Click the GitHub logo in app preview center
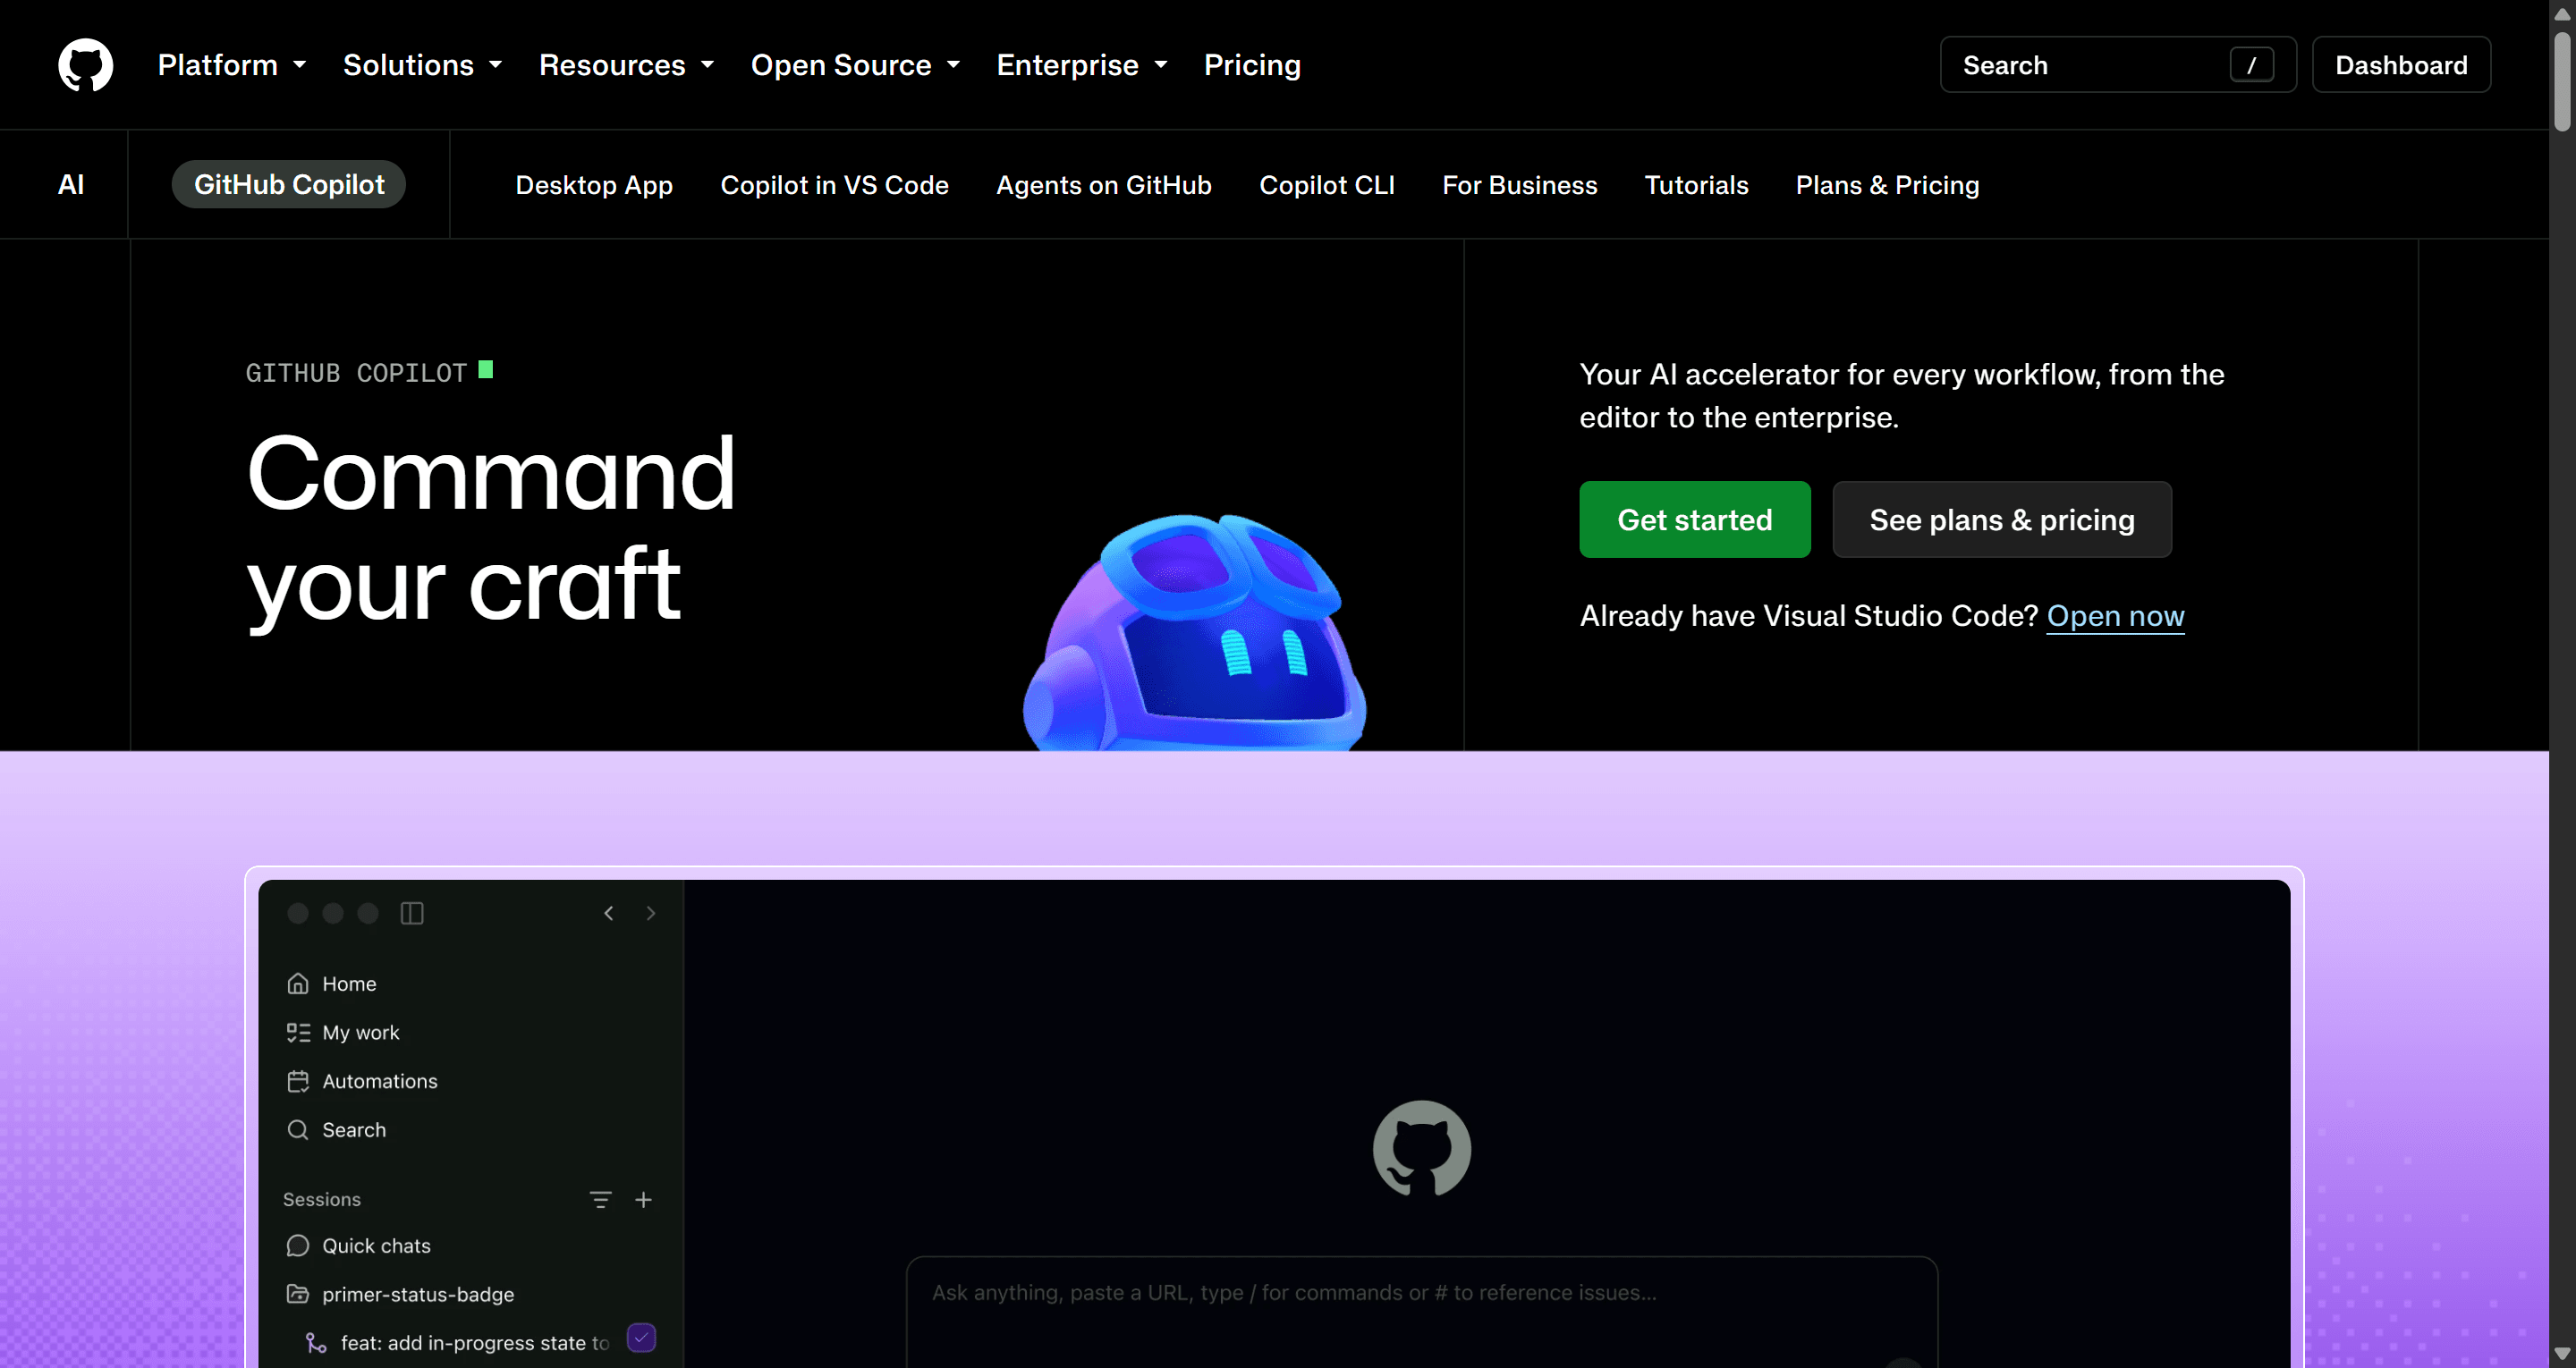 pyautogui.click(x=1421, y=1148)
